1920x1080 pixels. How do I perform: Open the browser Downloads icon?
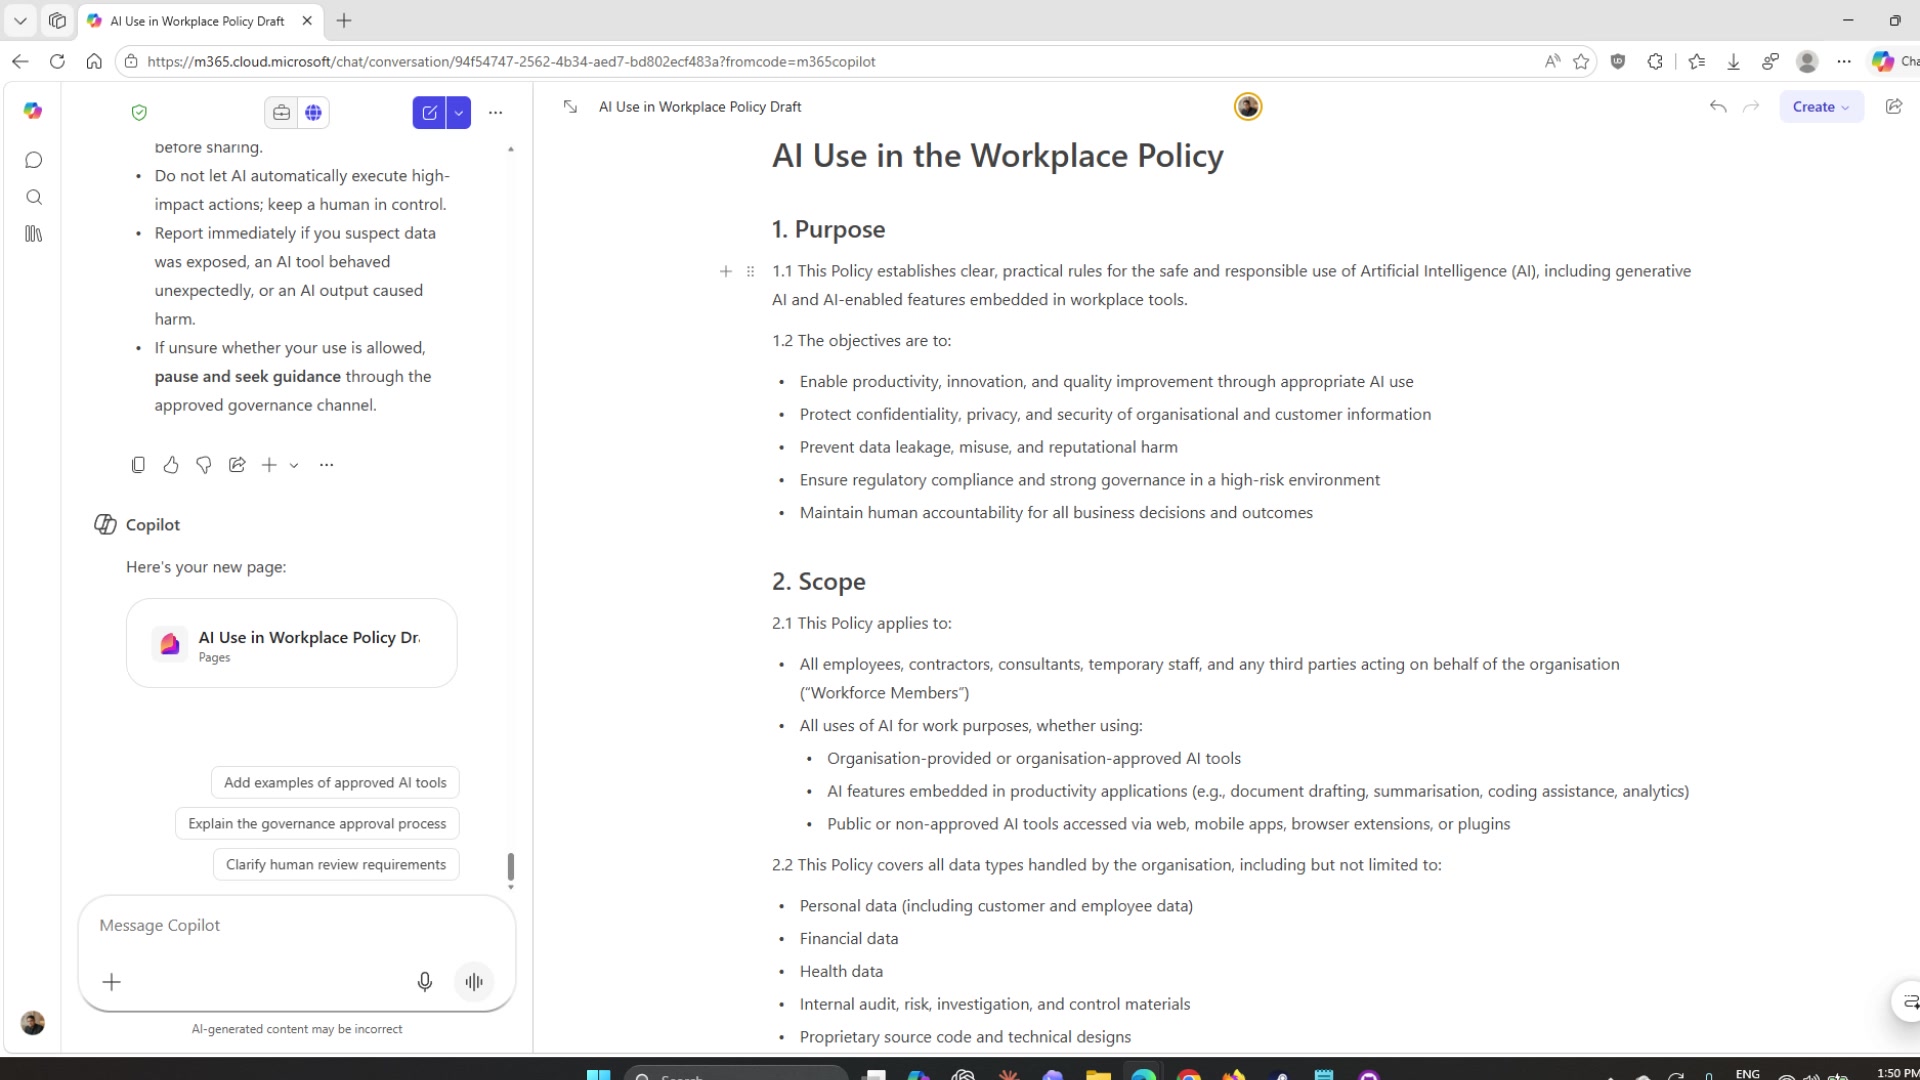click(1734, 62)
